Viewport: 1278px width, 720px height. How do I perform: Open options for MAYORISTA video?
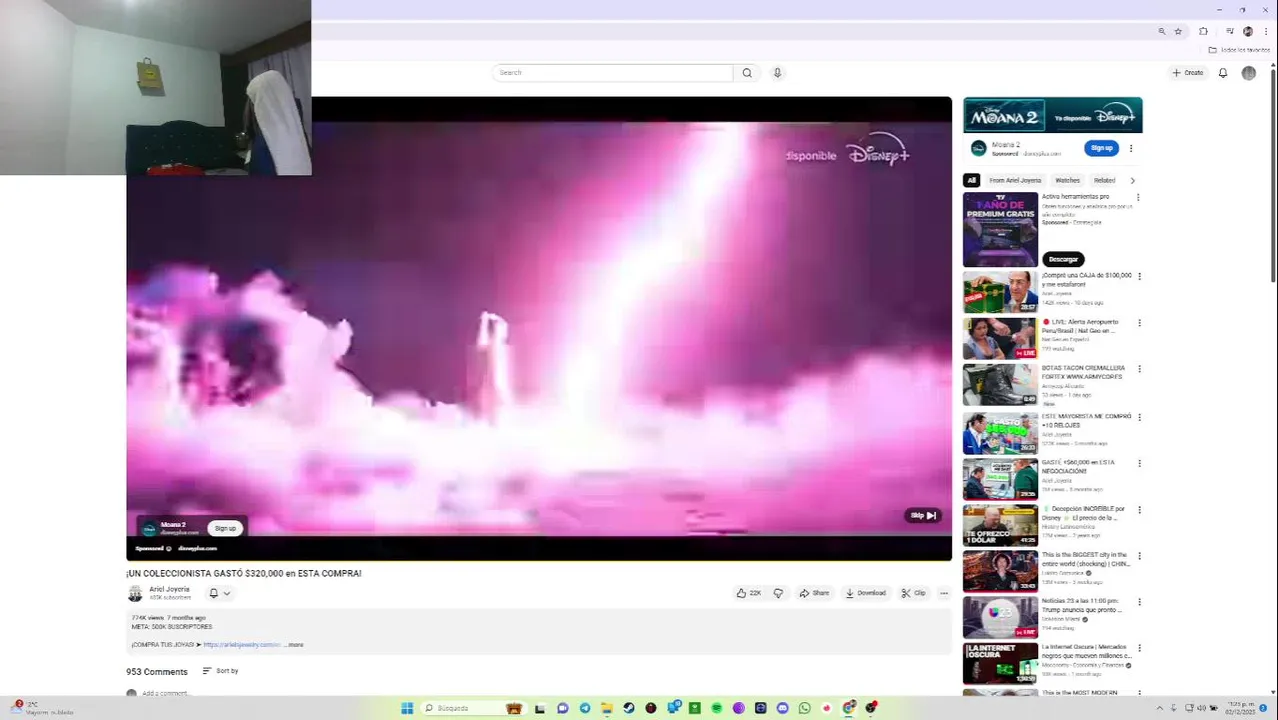[x=1138, y=417]
